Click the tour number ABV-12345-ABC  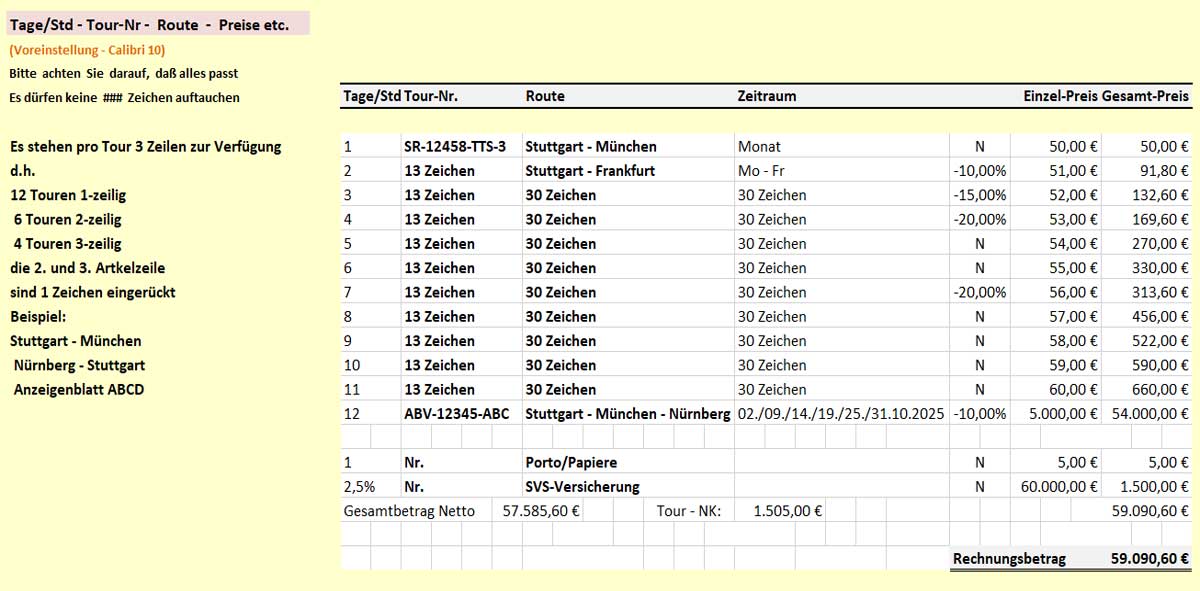coord(455,414)
